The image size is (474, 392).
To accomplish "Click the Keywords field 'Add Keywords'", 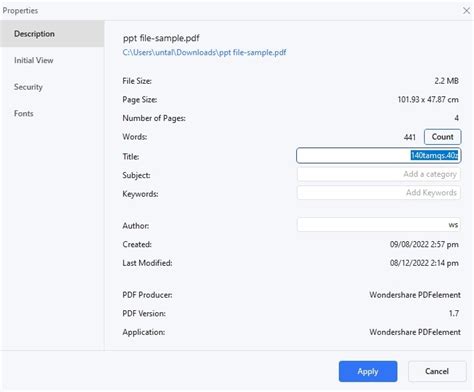I will [379, 193].
